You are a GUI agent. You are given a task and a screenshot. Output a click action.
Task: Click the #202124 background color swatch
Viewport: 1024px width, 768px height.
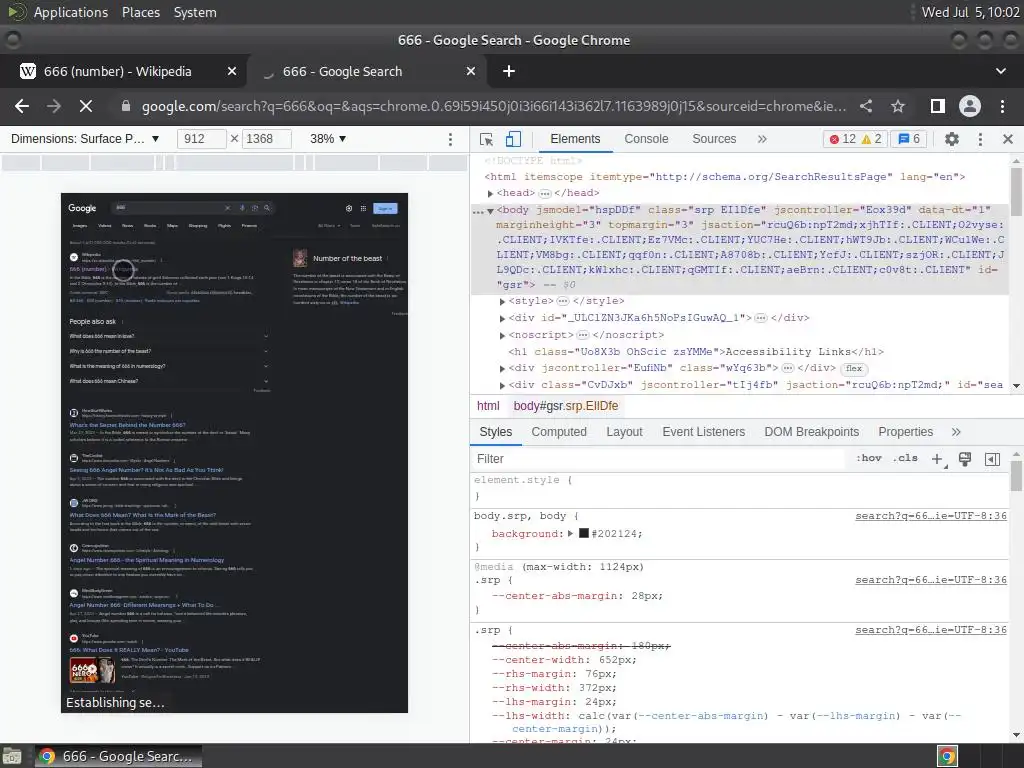(584, 534)
